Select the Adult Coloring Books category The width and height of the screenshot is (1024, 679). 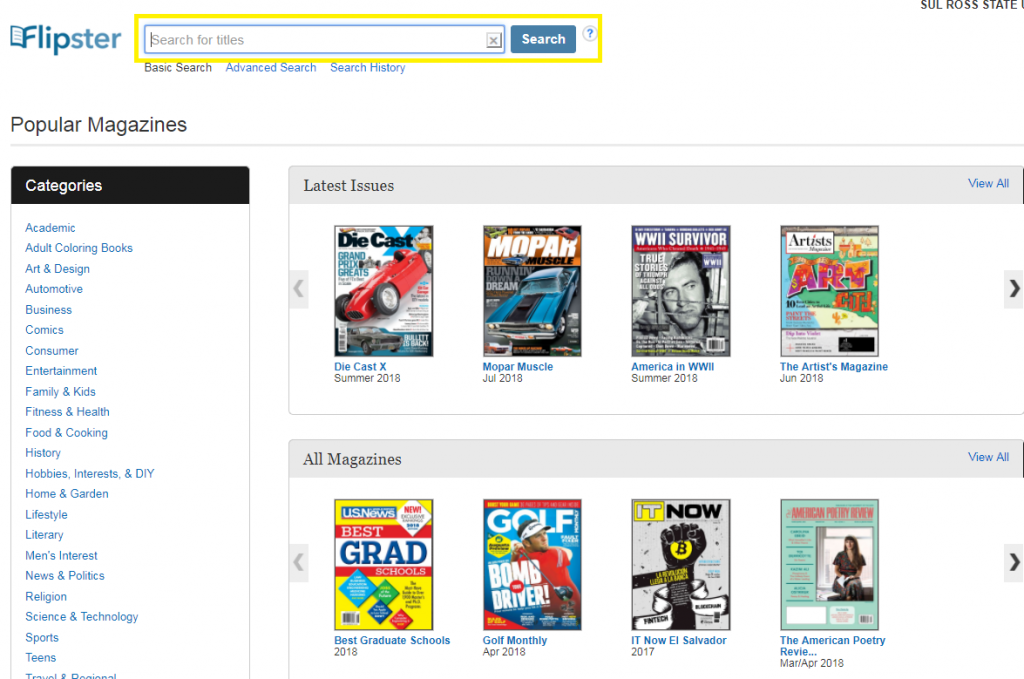coord(78,248)
